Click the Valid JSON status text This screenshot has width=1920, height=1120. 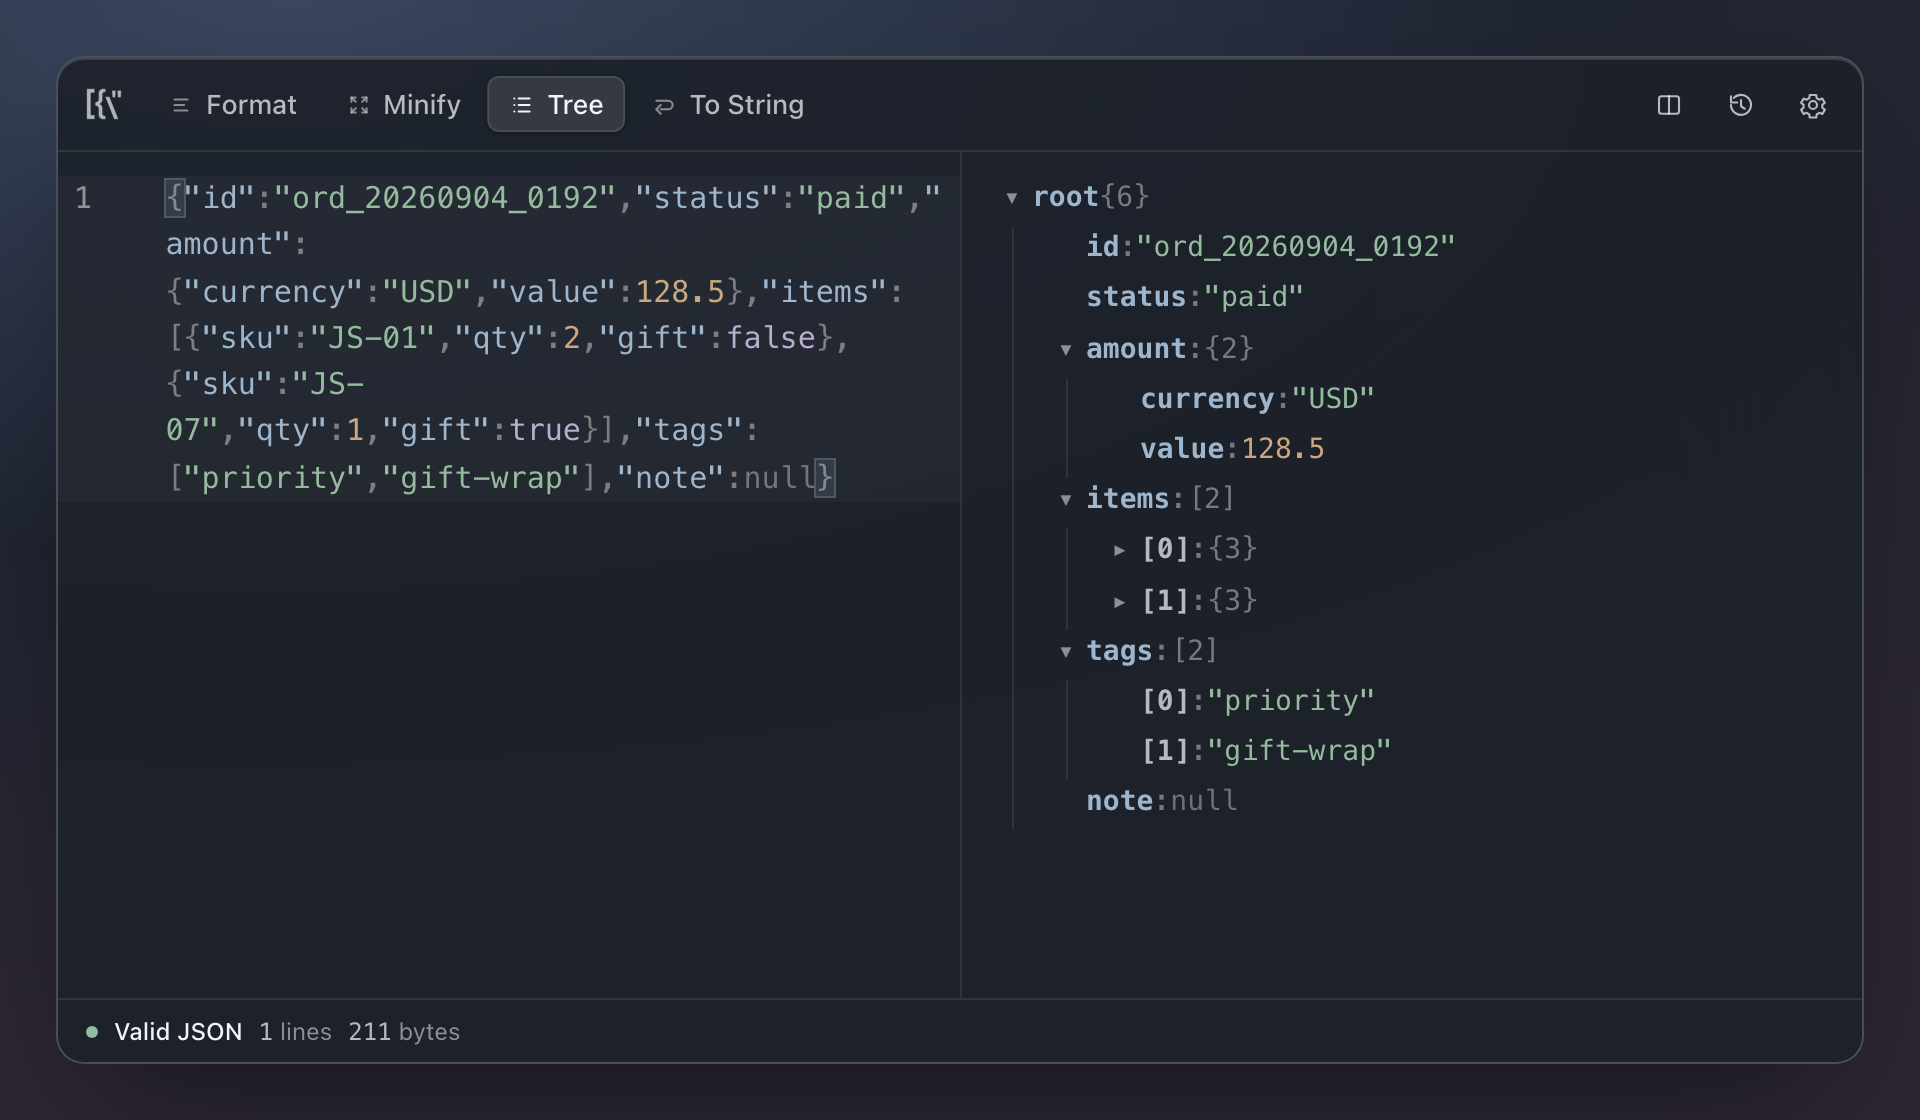point(178,1032)
